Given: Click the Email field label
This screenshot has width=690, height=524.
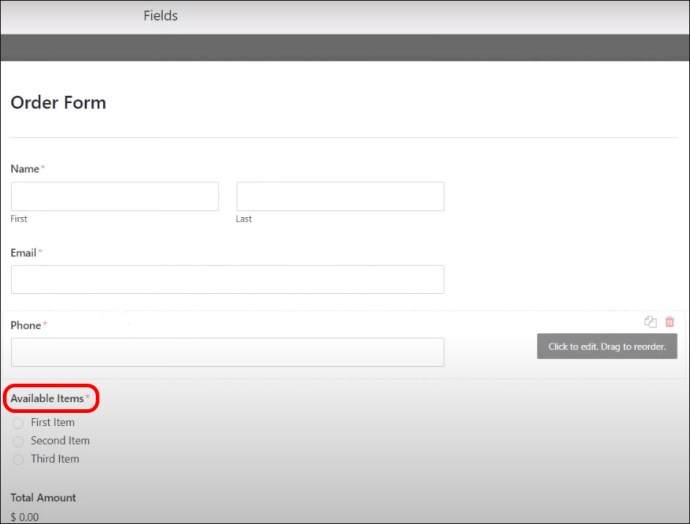Looking at the screenshot, I should pos(24,253).
